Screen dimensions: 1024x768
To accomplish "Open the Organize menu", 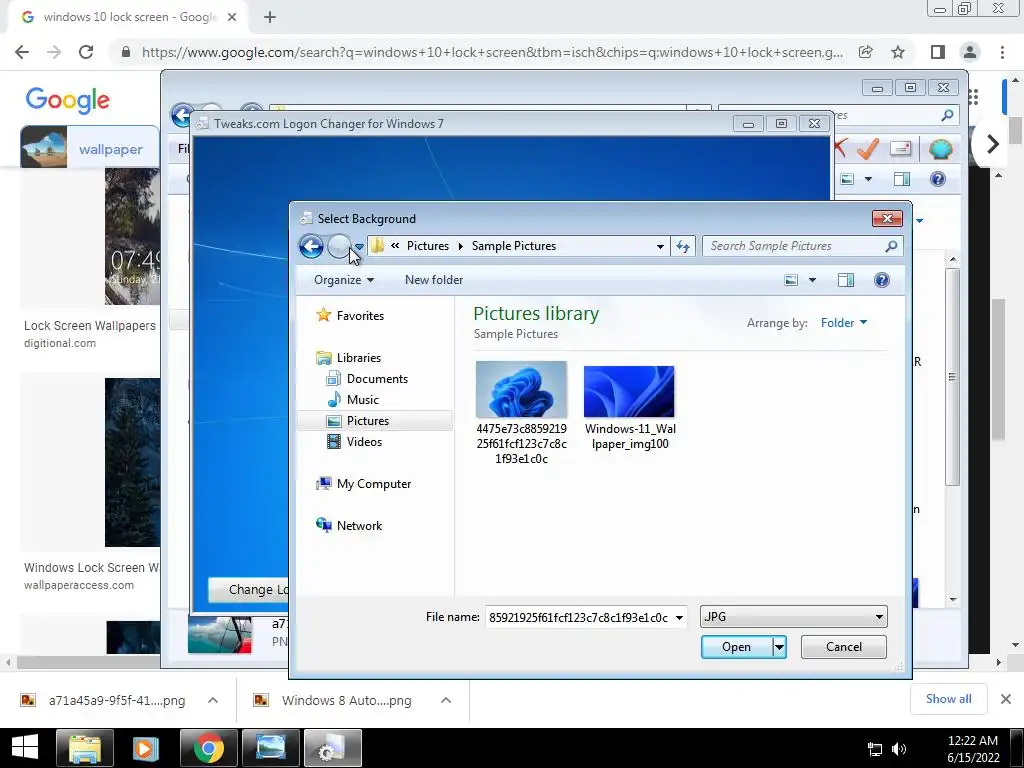I will pos(344,280).
